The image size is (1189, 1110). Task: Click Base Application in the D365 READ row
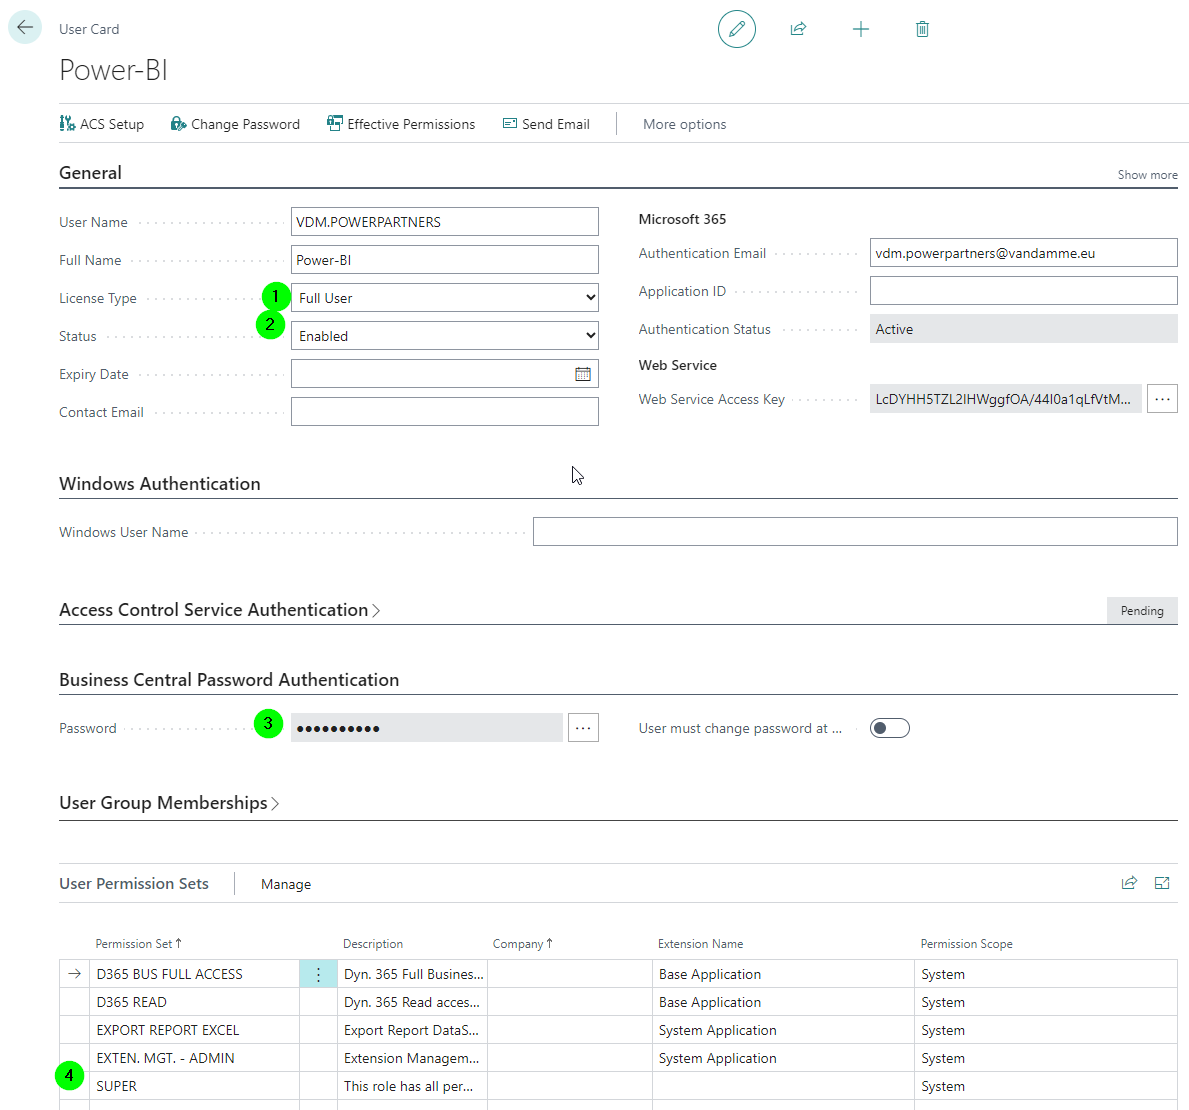[783, 1002]
